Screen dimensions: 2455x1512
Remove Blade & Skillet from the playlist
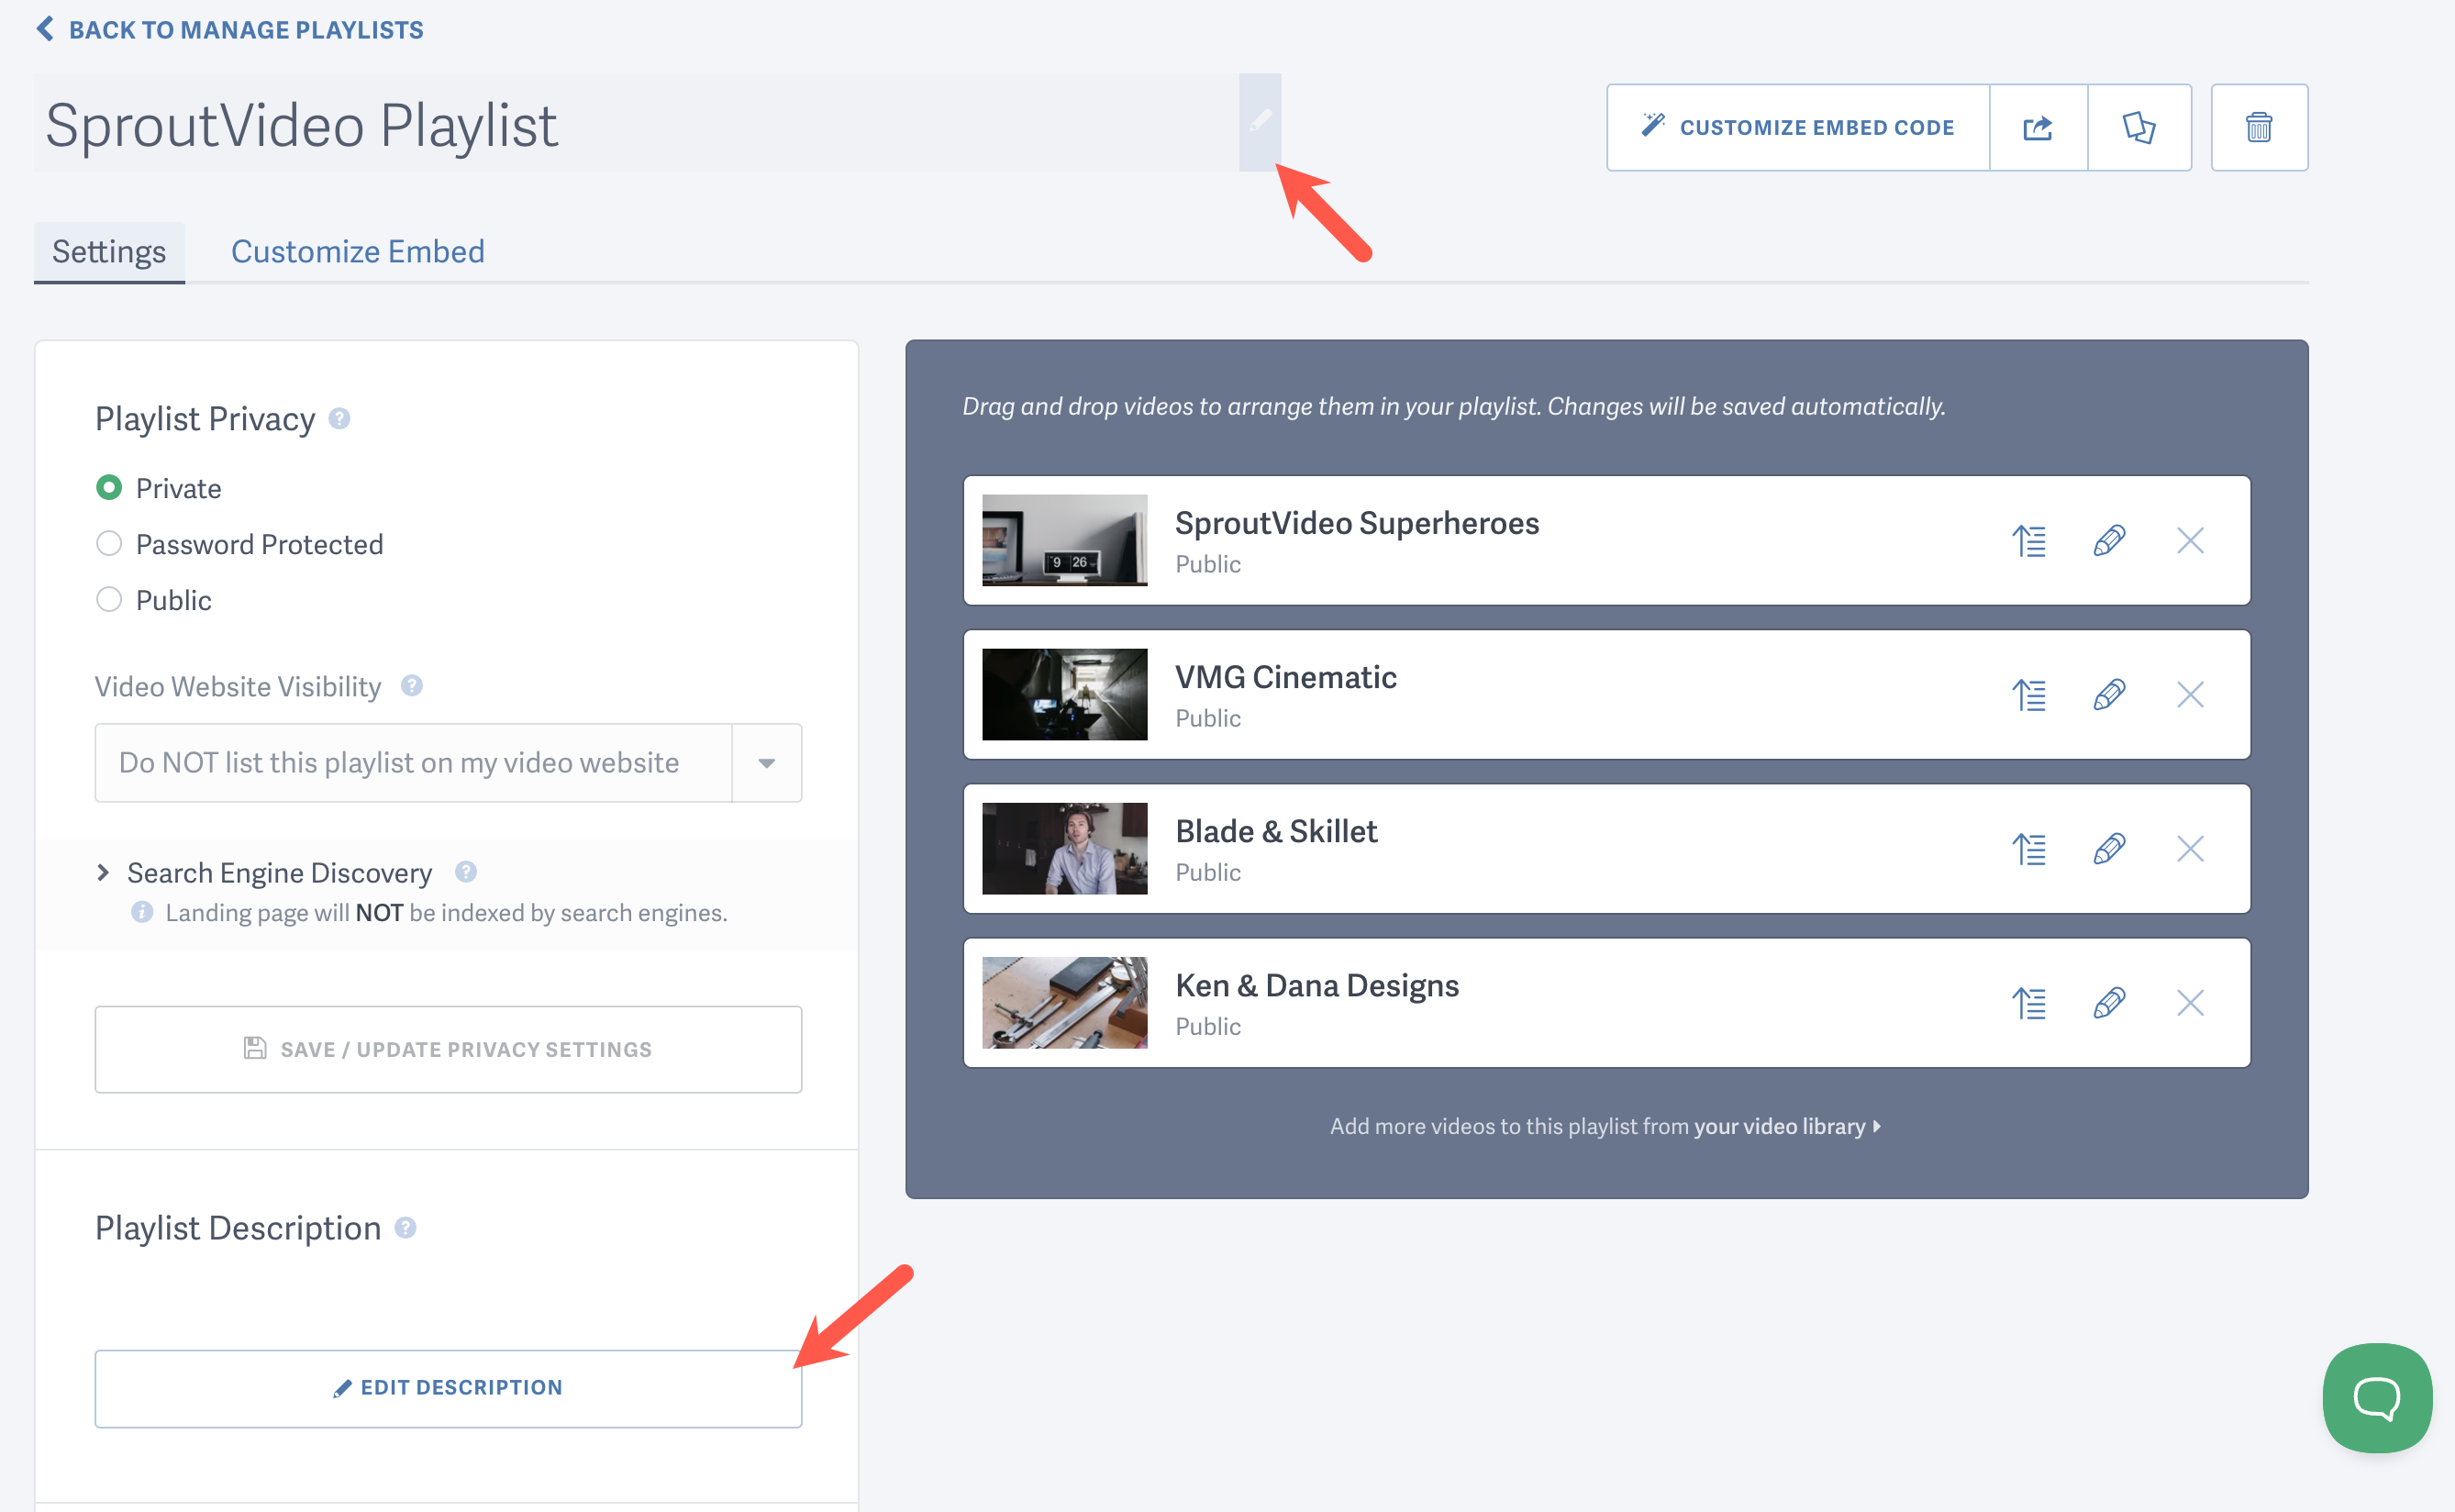[2190, 848]
